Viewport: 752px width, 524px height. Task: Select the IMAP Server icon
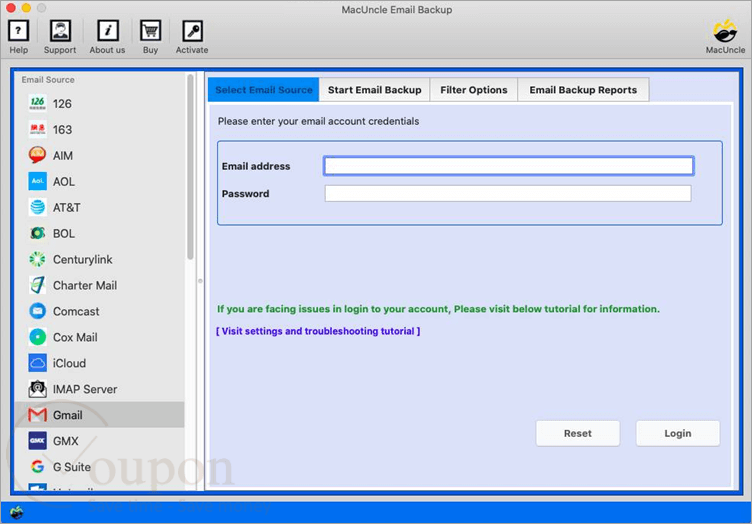click(x=37, y=389)
